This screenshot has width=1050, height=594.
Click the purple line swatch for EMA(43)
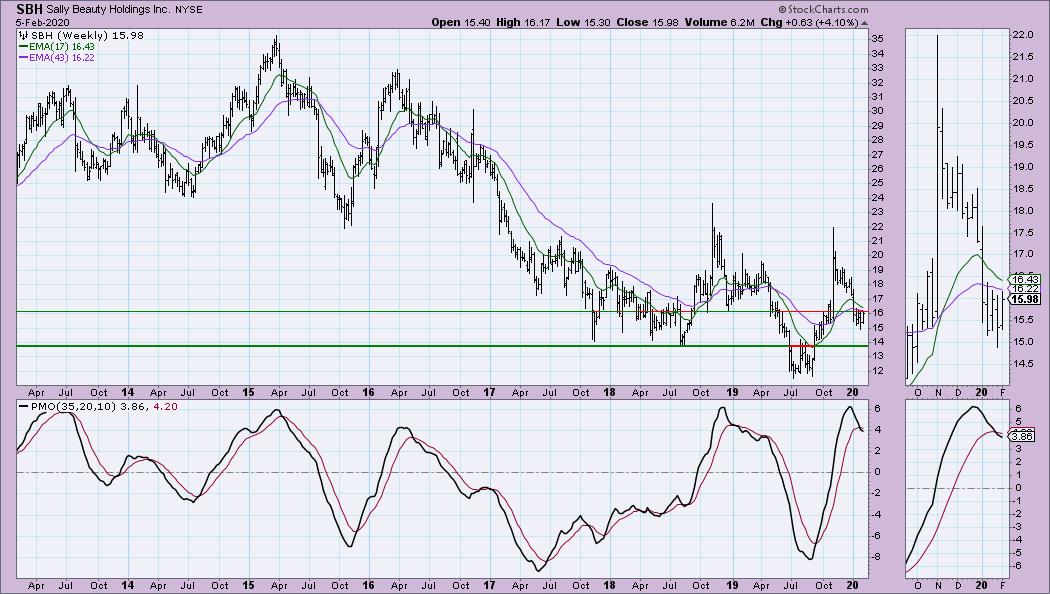23,58
